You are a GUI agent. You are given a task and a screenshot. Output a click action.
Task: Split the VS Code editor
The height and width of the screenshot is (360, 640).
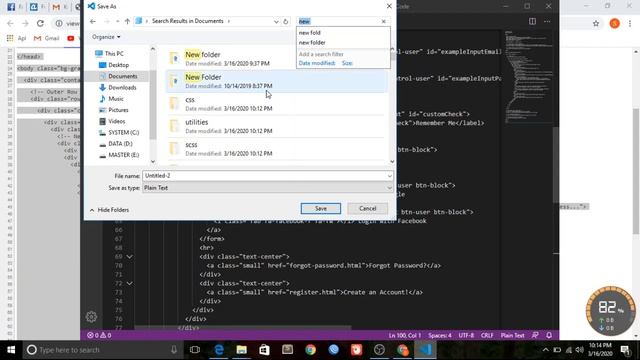[532, 21]
